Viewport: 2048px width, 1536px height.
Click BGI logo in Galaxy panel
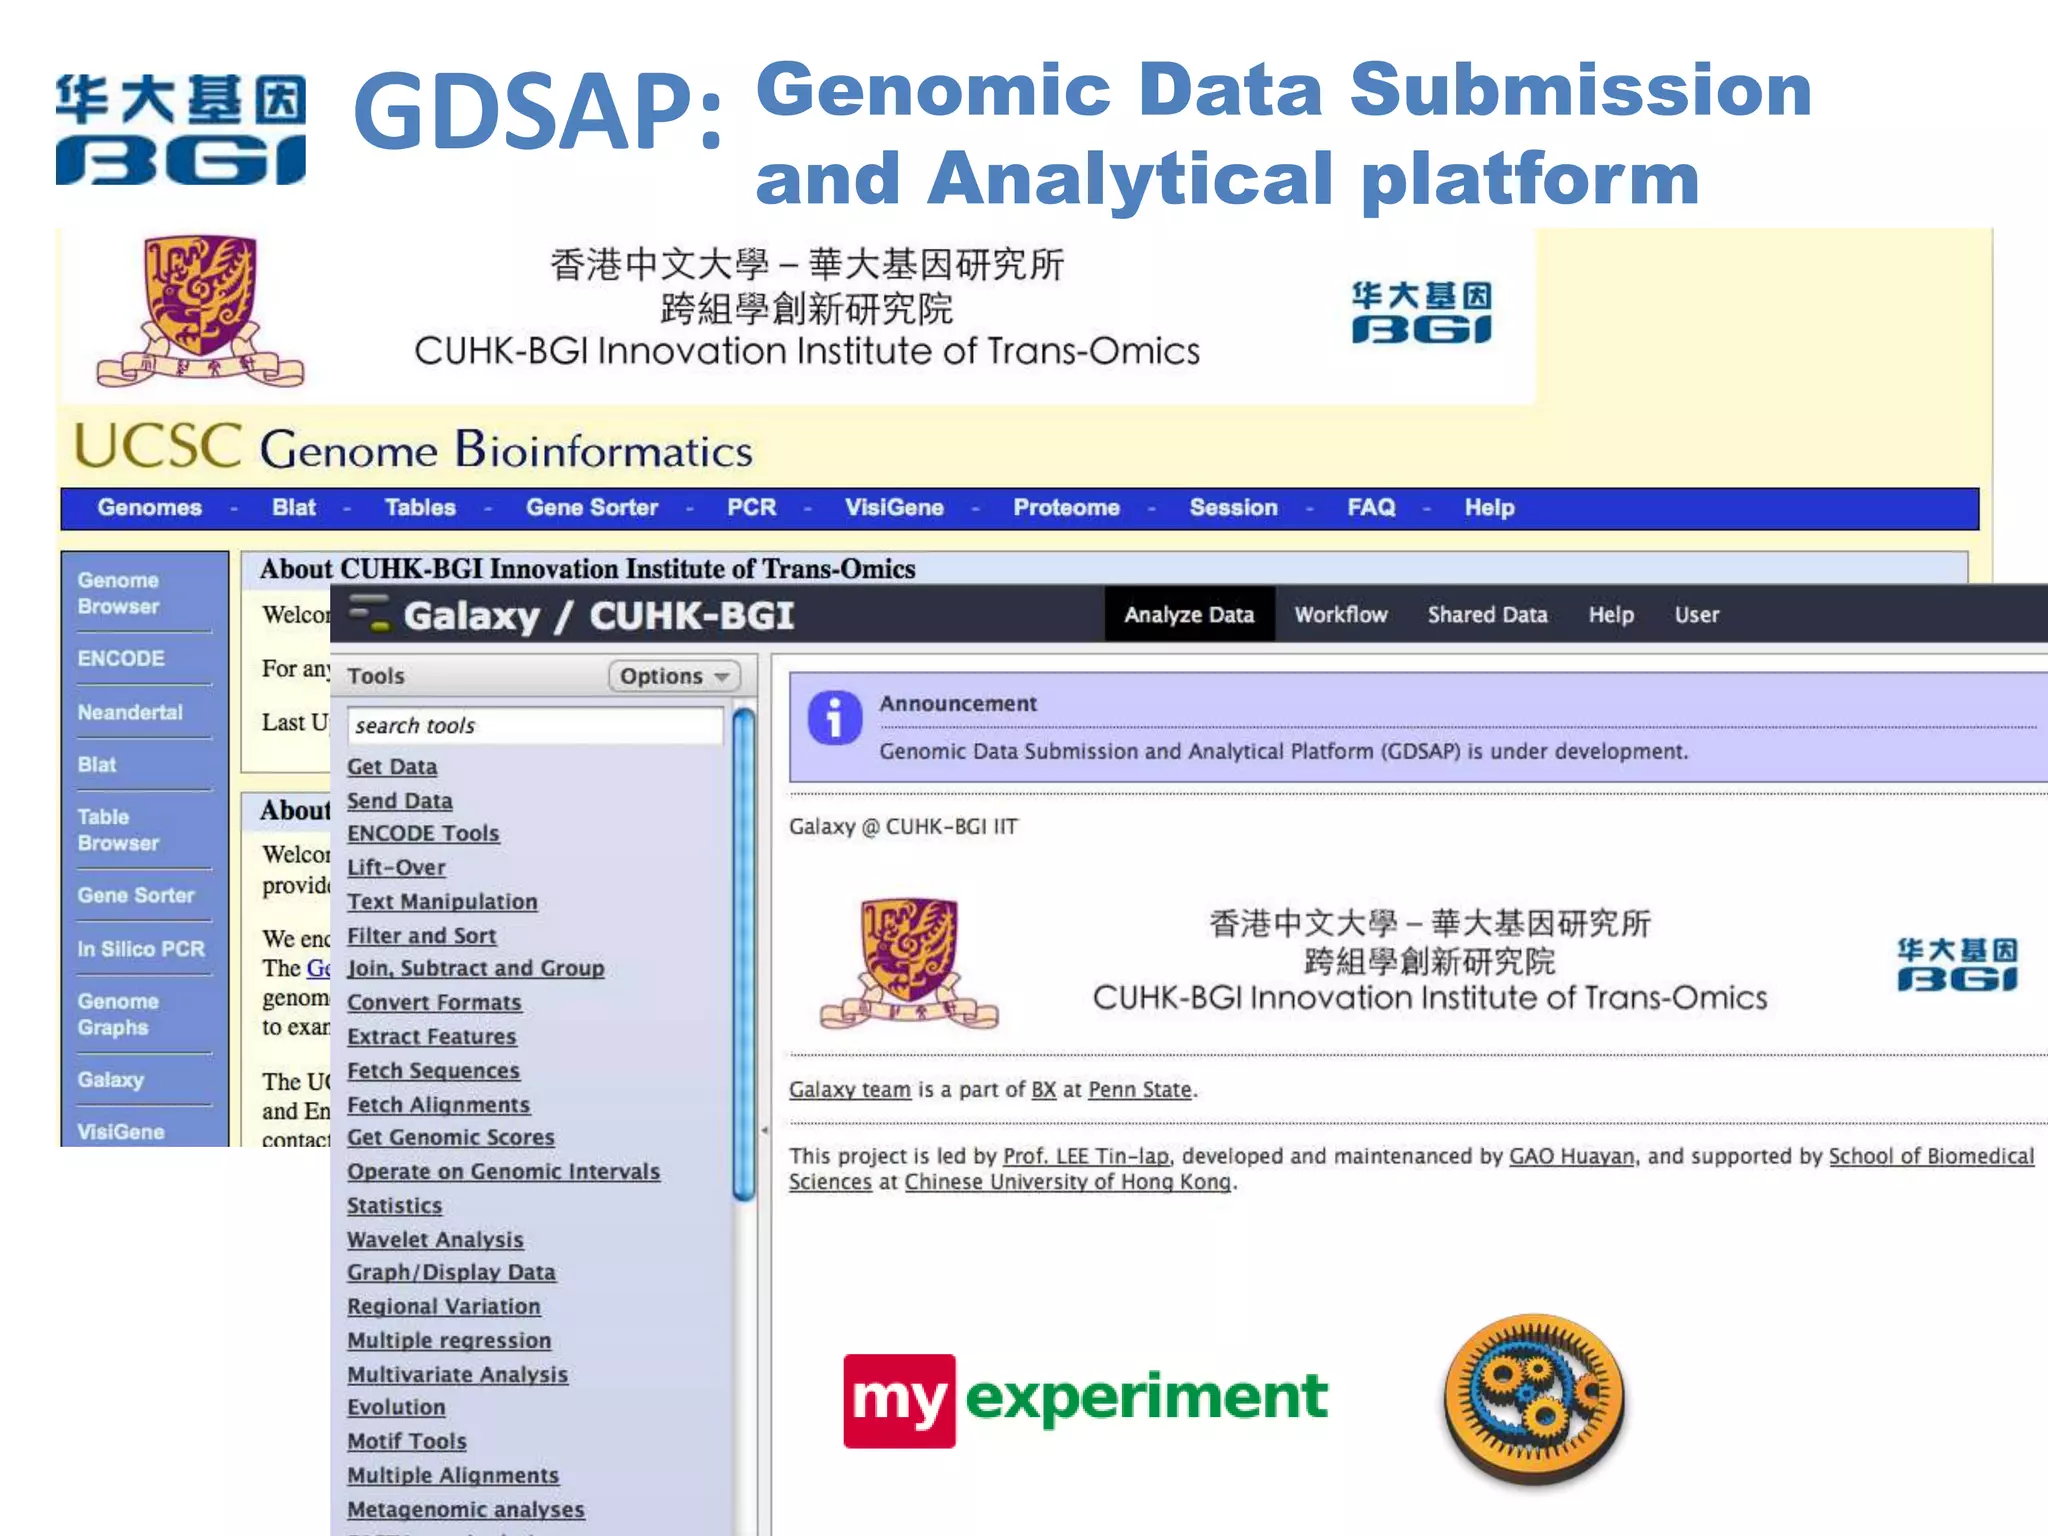(x=1957, y=965)
